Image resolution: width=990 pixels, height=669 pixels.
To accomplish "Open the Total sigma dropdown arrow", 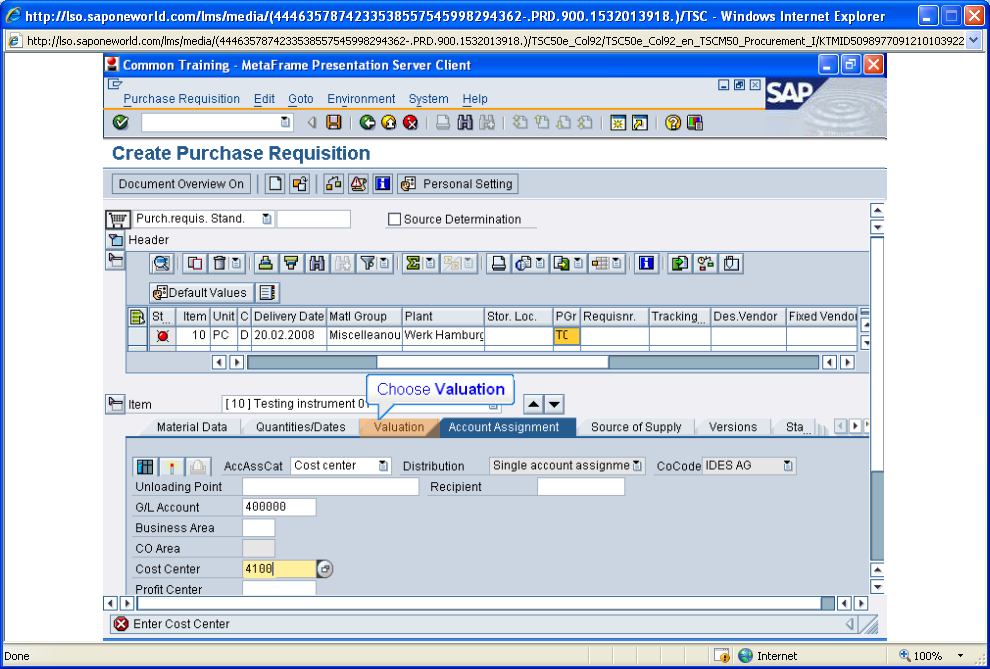I will coord(430,263).
